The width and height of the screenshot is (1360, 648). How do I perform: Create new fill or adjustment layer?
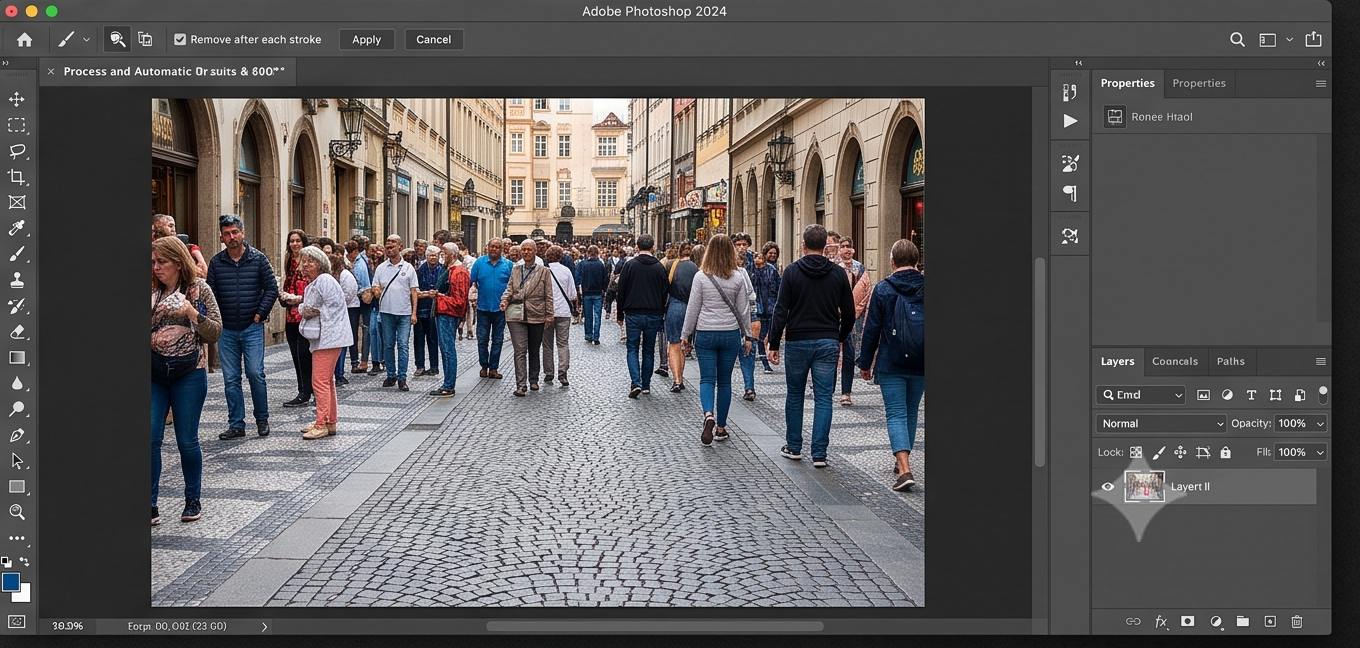1216,621
